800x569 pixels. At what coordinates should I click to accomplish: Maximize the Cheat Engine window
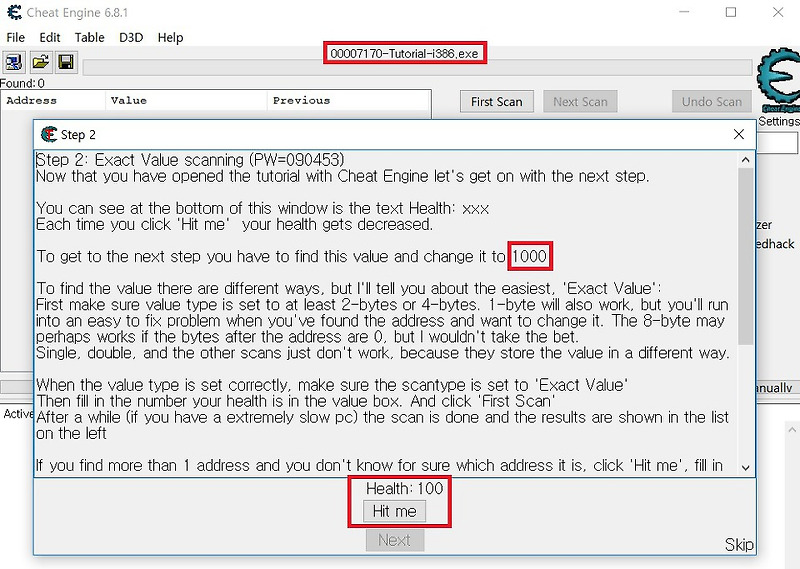click(731, 12)
